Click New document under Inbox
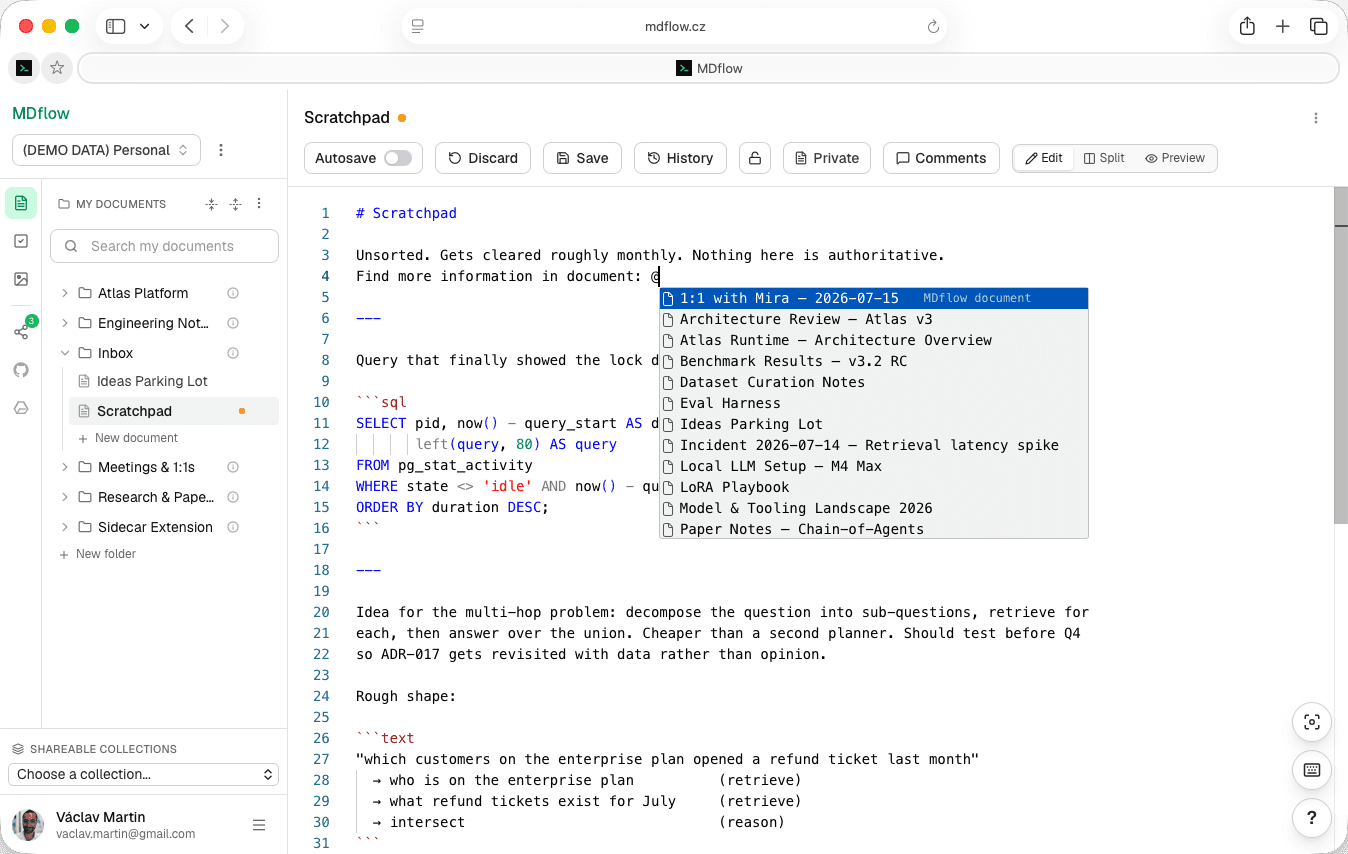The height and width of the screenshot is (854, 1348). click(x=128, y=438)
